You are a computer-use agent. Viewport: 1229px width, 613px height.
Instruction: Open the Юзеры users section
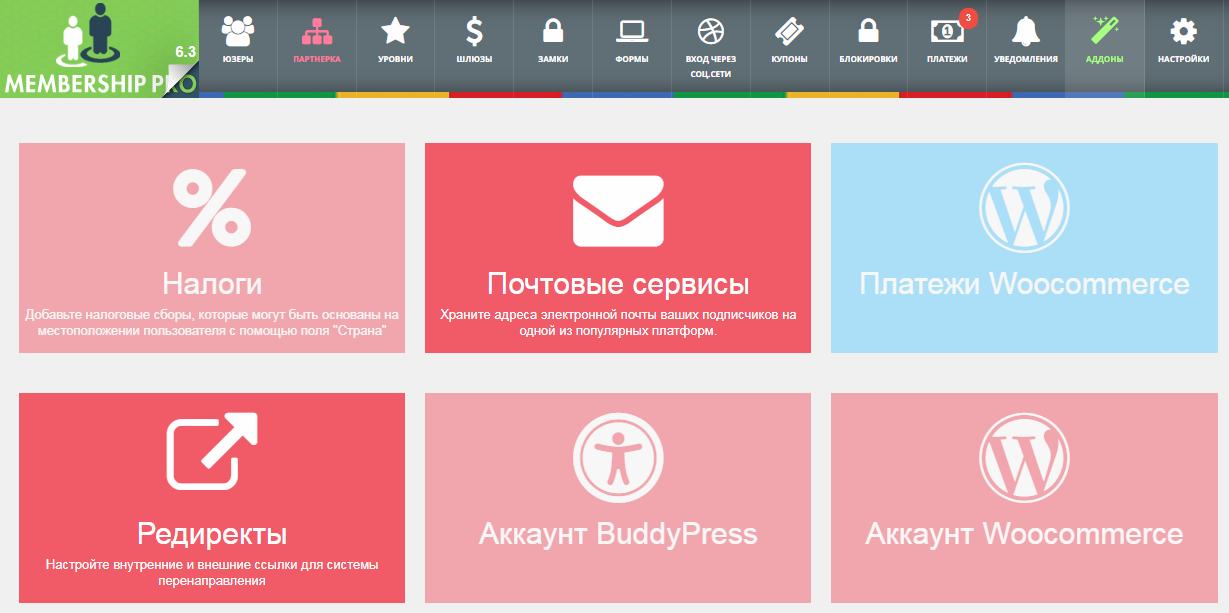[x=237, y=40]
